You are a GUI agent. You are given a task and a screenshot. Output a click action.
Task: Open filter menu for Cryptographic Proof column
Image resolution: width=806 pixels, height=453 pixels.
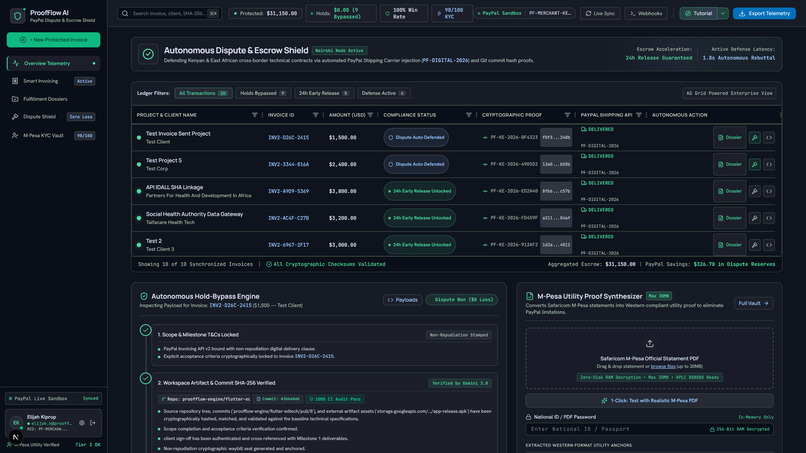567,115
